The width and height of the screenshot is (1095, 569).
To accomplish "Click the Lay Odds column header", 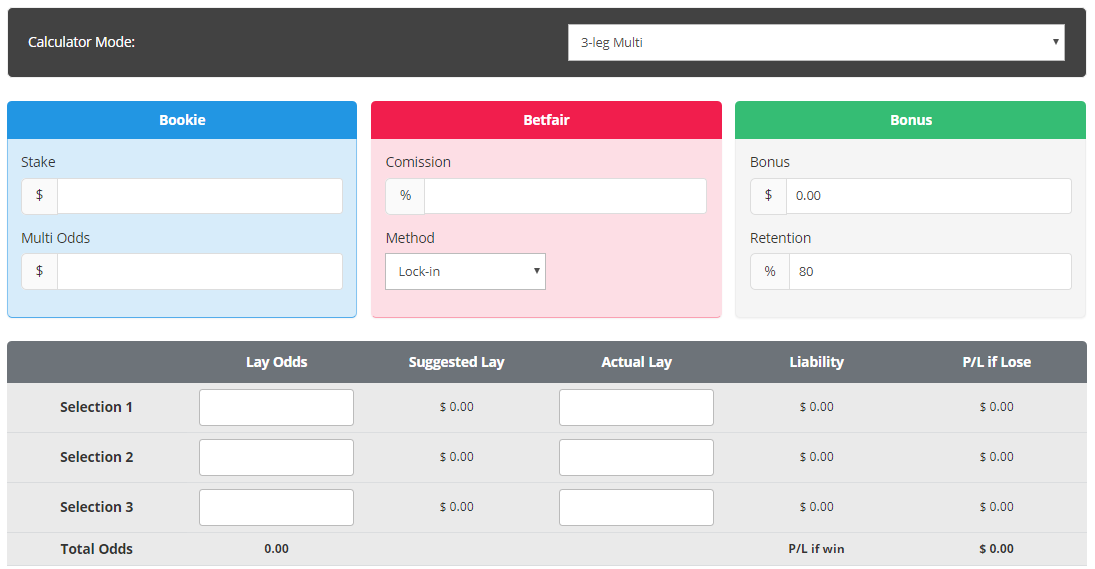I will tap(277, 362).
